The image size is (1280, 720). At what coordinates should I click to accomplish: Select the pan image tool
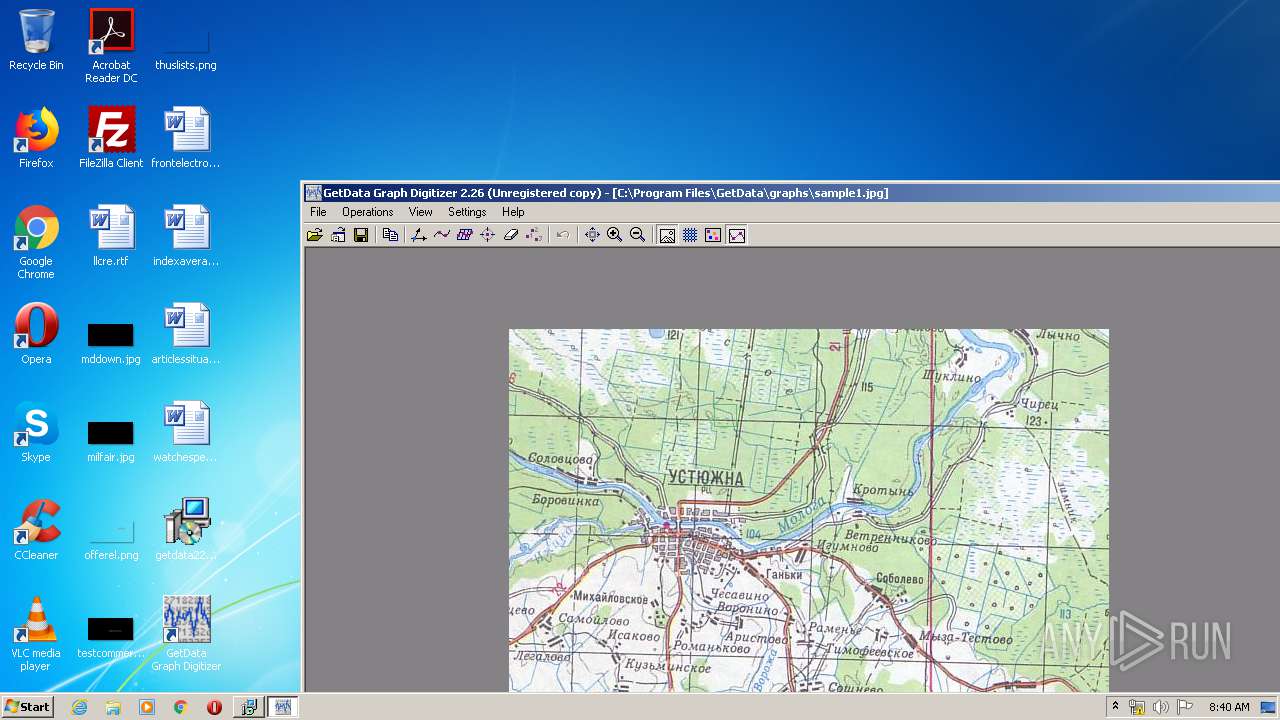click(592, 235)
